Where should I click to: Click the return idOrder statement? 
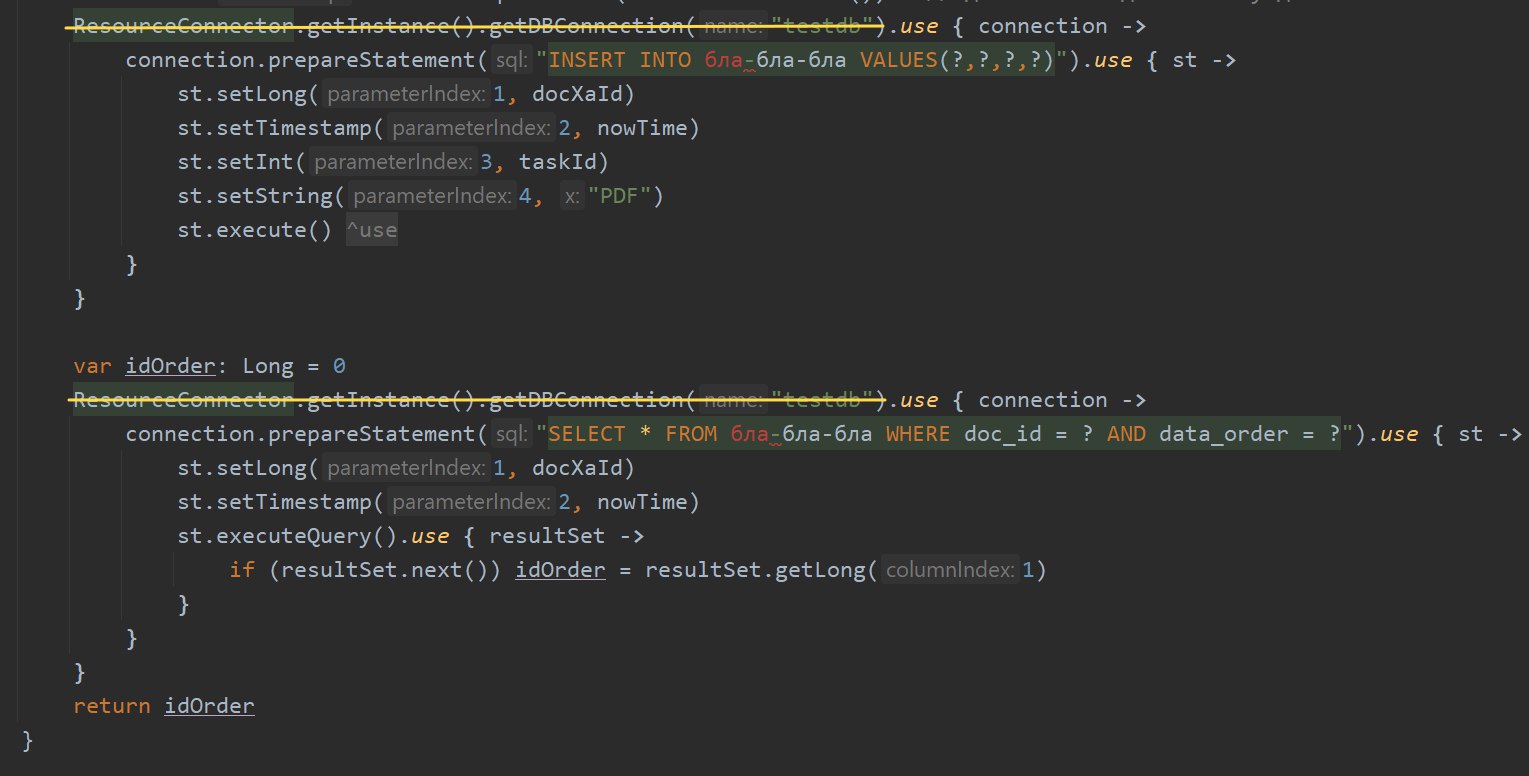point(164,706)
